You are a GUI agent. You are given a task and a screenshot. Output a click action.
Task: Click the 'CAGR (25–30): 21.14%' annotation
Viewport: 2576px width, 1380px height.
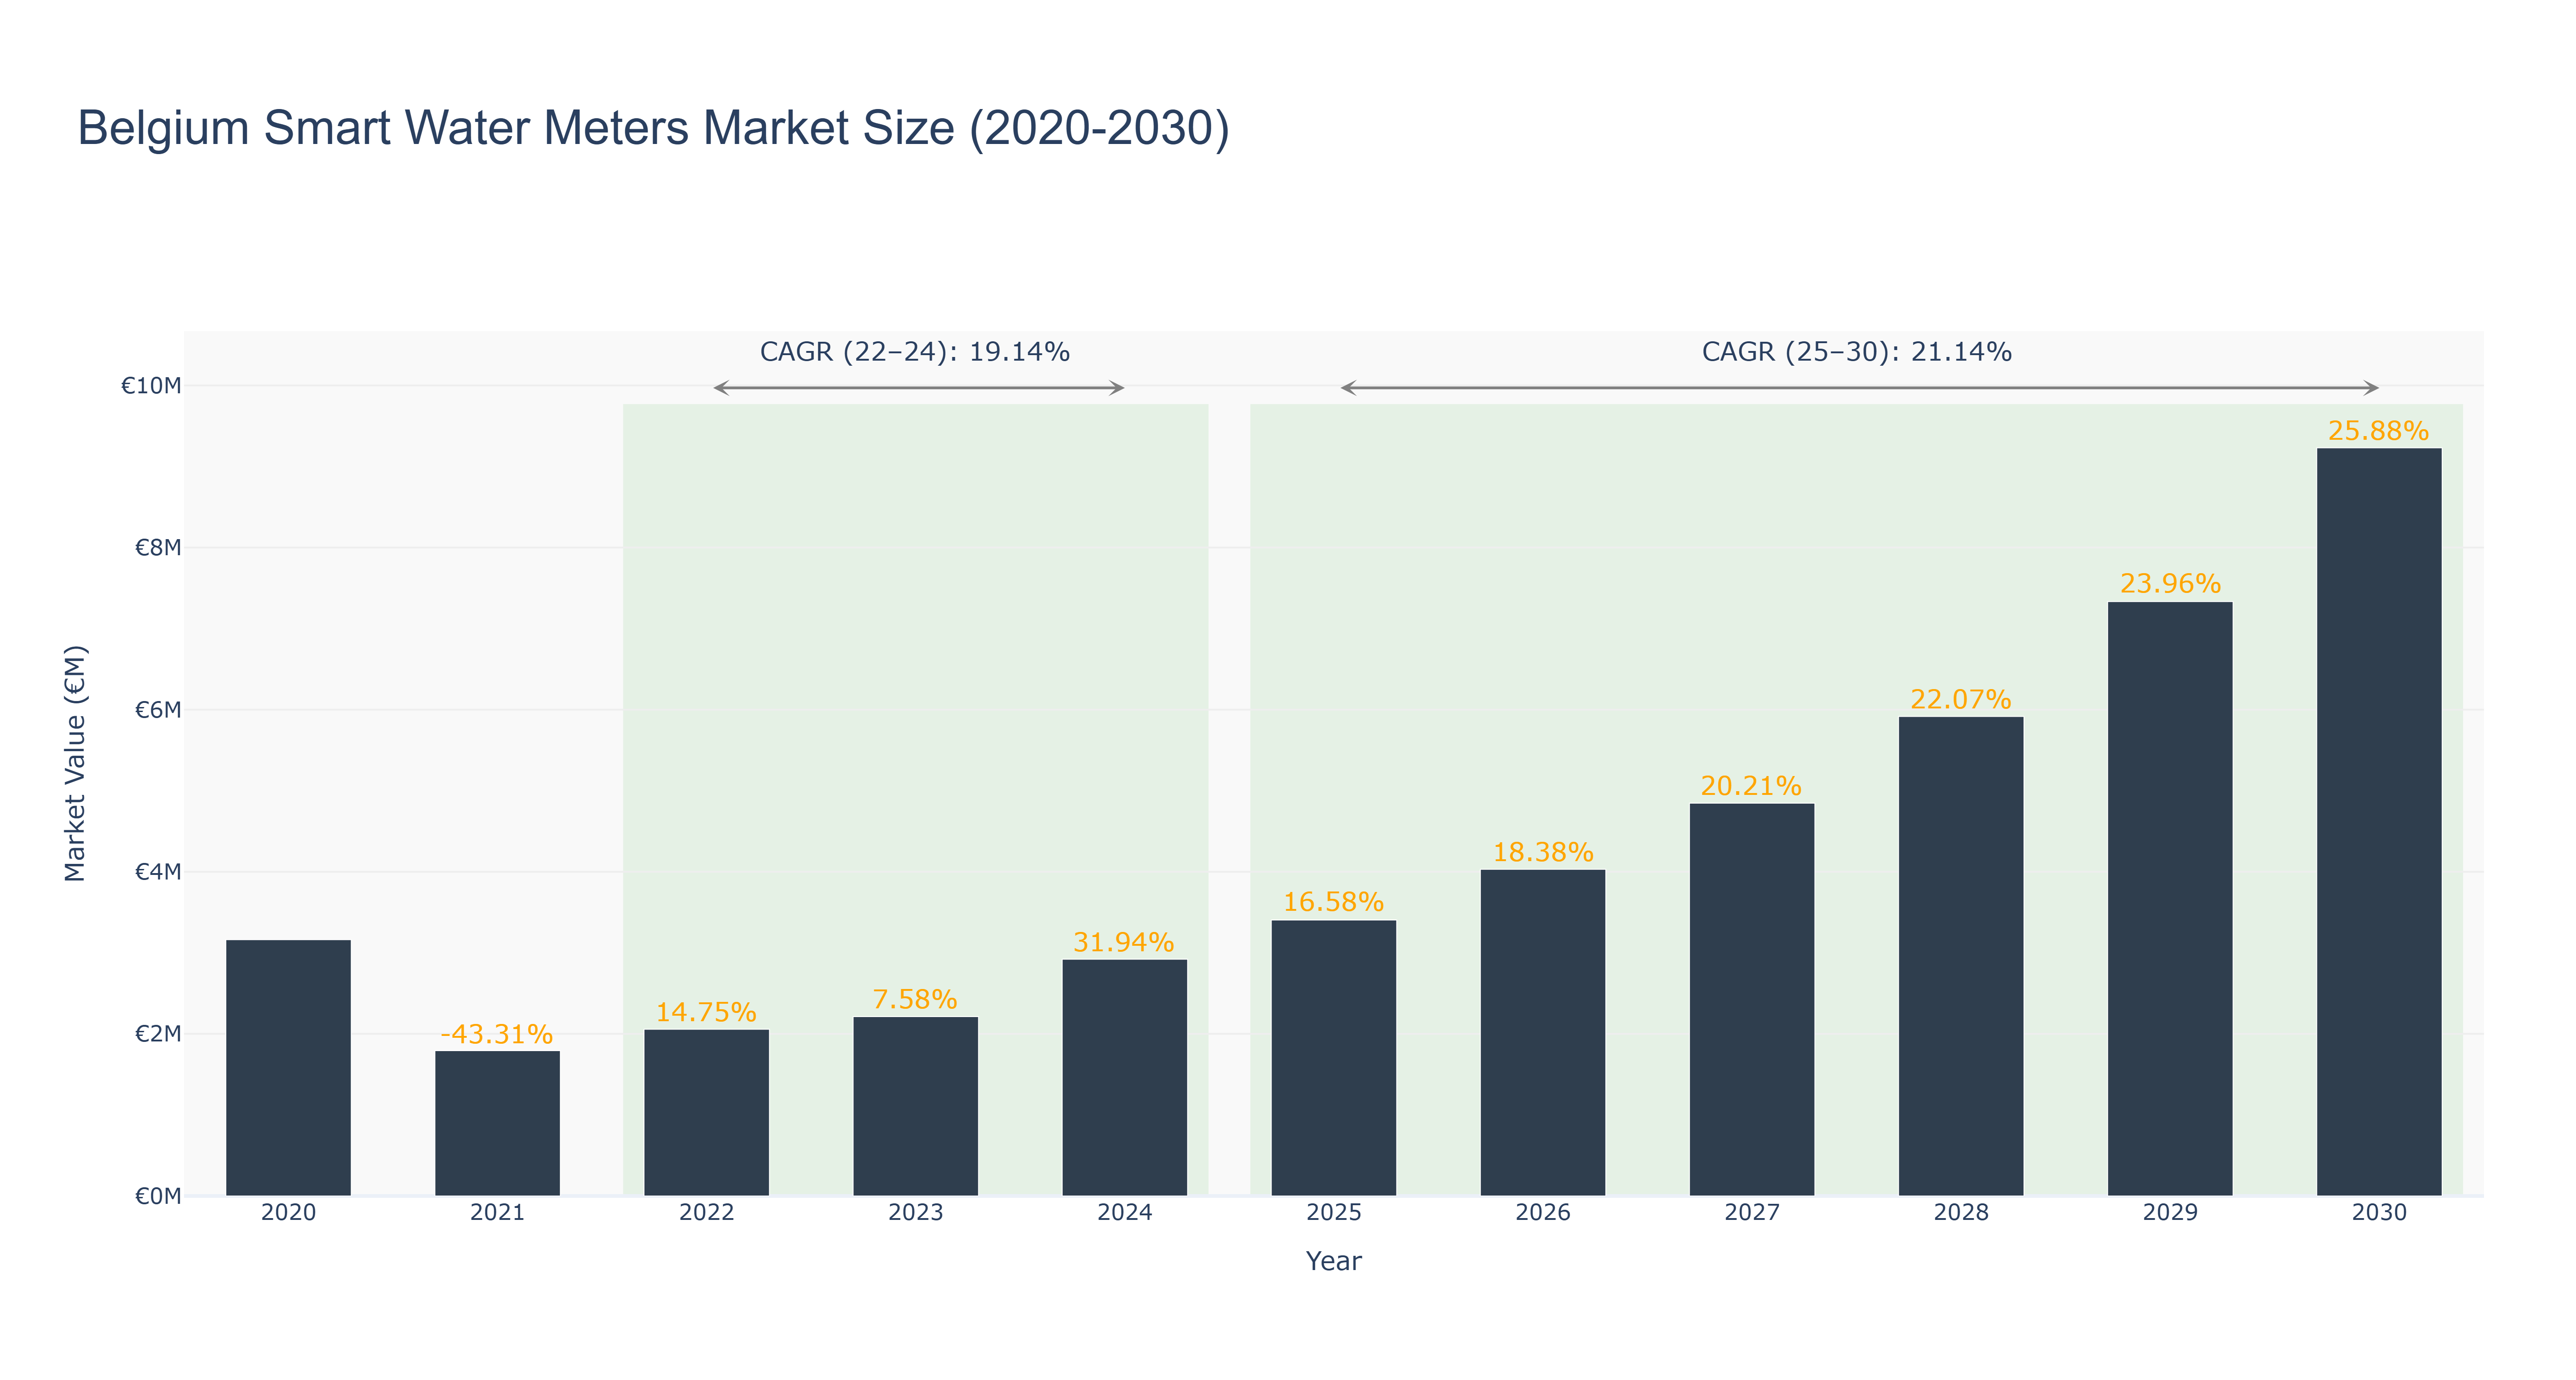coord(1857,352)
